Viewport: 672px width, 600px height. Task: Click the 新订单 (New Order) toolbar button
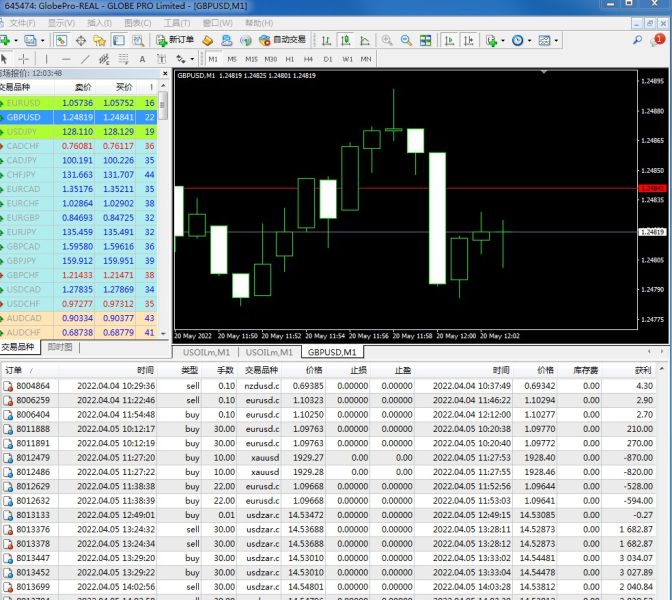point(175,40)
